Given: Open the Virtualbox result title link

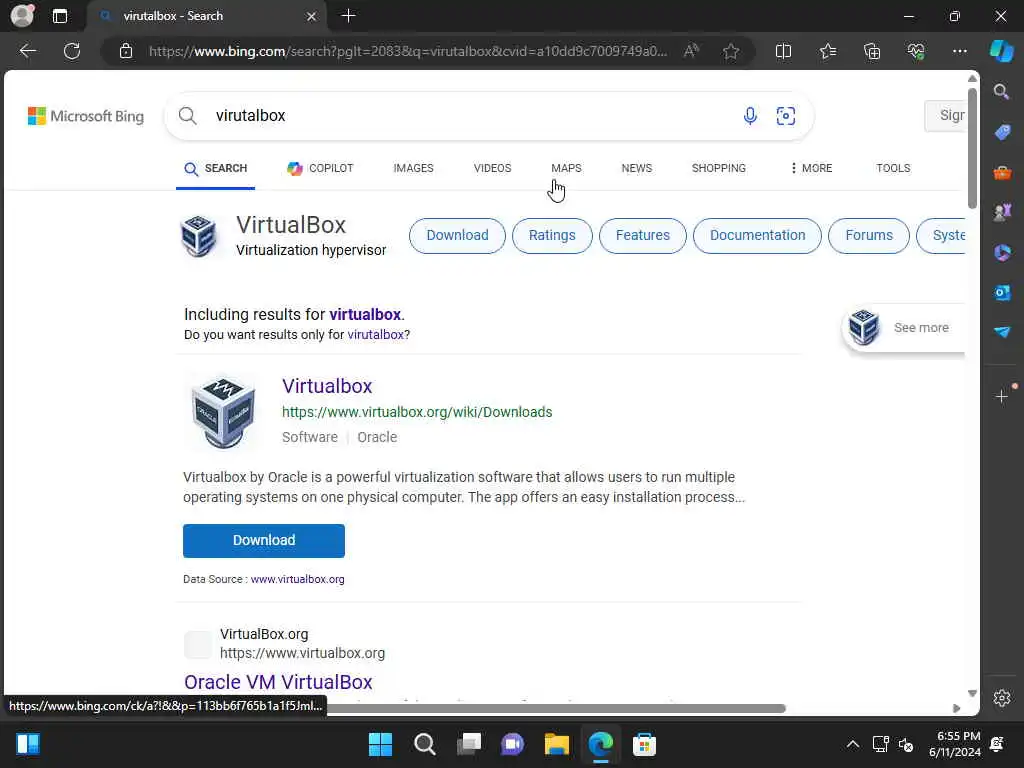Looking at the screenshot, I should [327, 386].
